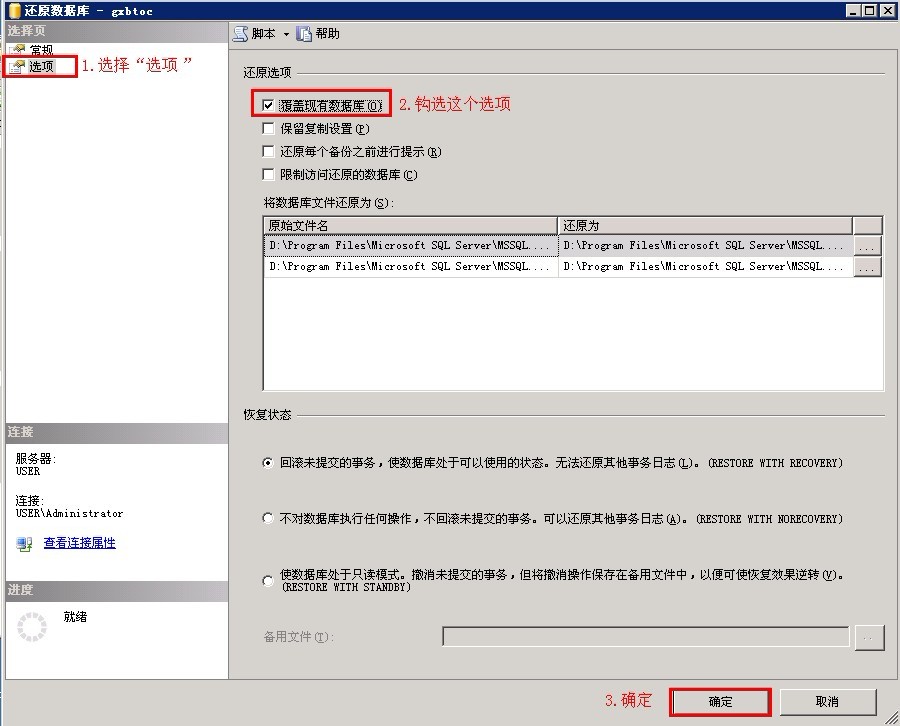
Task: Click first row 还原为 path cell
Action: [x=705, y=245]
